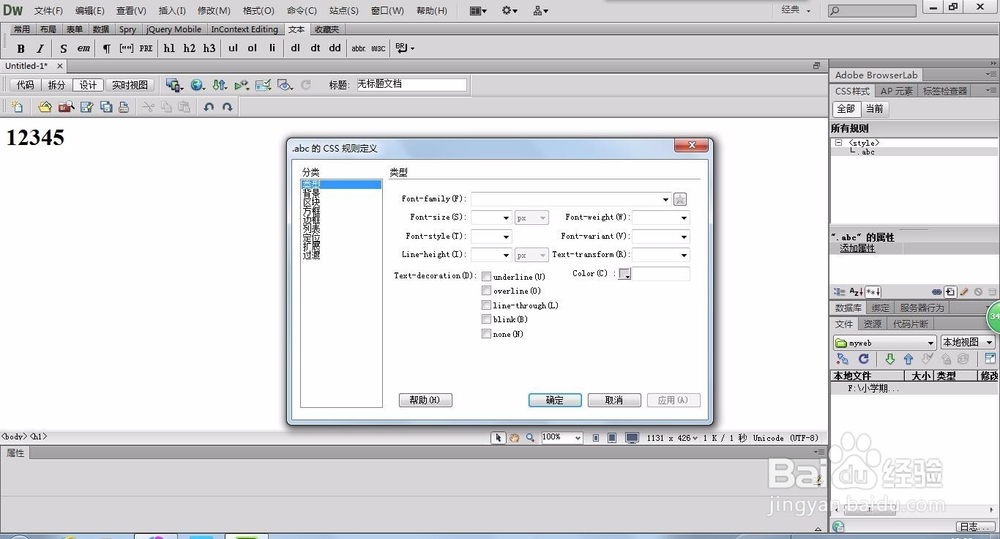Click the preview in browser globe icon
This screenshot has width=1000, height=539.
198,85
